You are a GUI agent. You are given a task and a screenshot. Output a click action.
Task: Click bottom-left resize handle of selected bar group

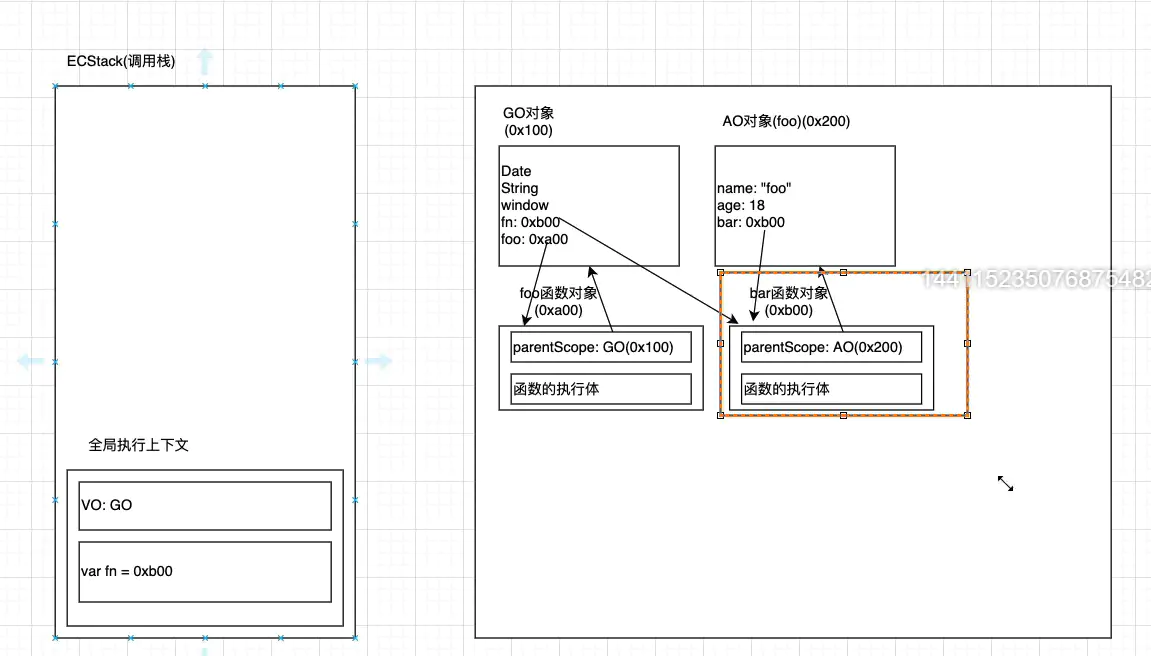(x=720, y=414)
